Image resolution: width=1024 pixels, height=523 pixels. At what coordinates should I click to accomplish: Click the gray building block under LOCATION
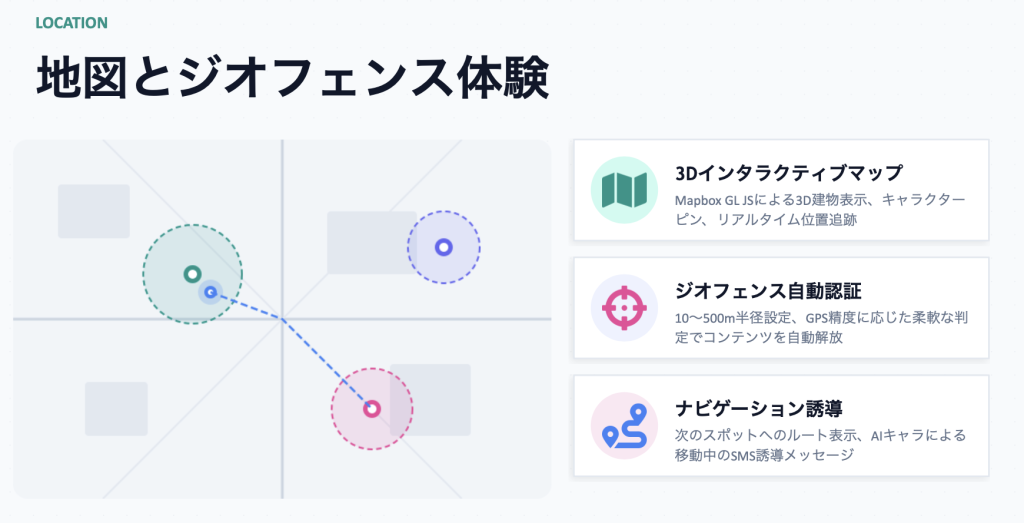click(x=93, y=211)
